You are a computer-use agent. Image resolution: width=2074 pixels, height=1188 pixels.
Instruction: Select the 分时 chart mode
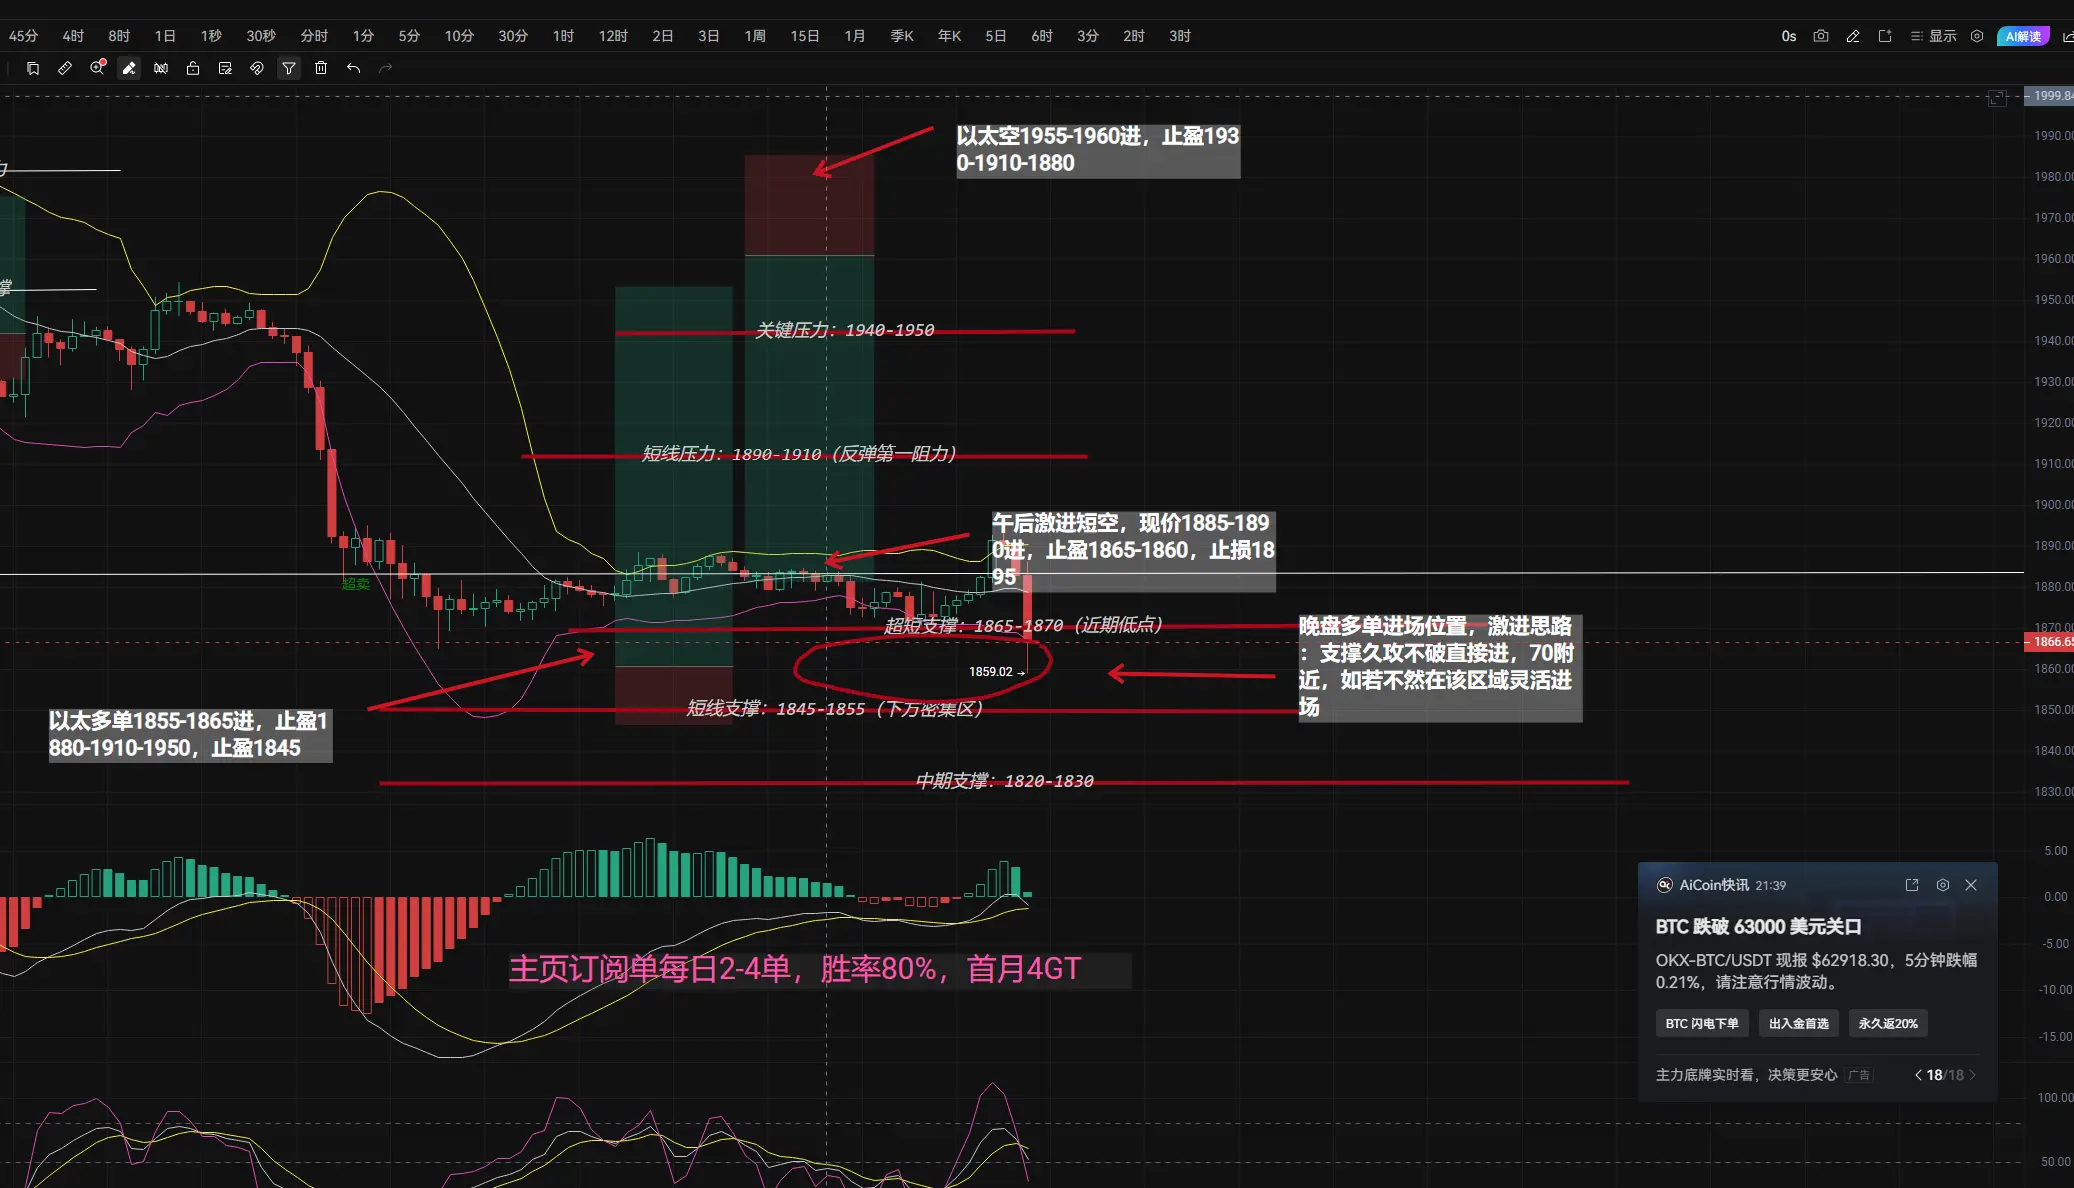coord(314,36)
